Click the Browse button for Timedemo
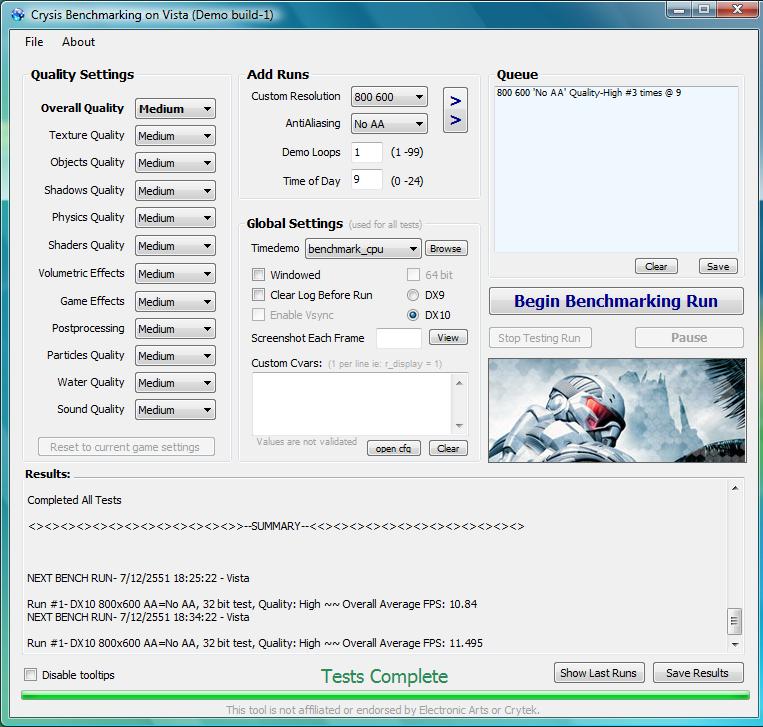763x727 pixels. click(446, 249)
